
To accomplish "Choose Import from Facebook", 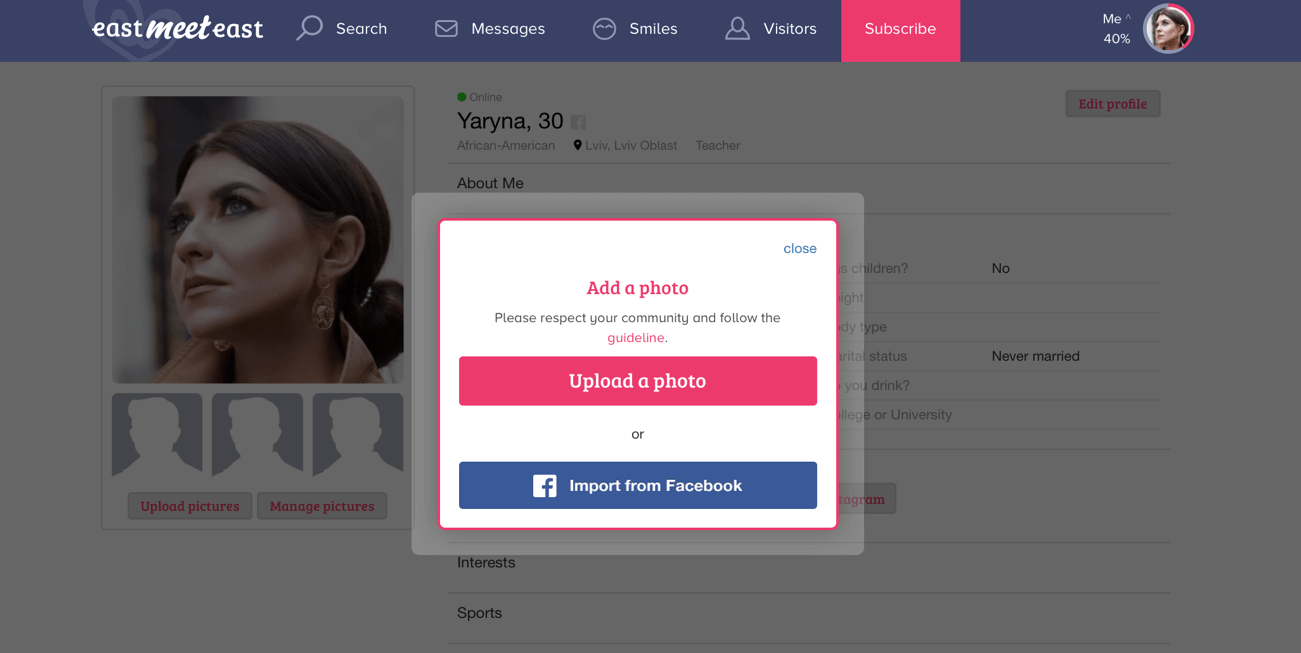I will tap(638, 485).
